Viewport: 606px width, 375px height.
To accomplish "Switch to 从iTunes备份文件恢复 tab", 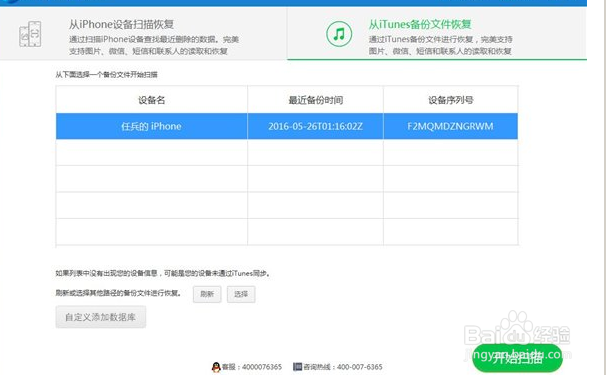I will pos(437,33).
